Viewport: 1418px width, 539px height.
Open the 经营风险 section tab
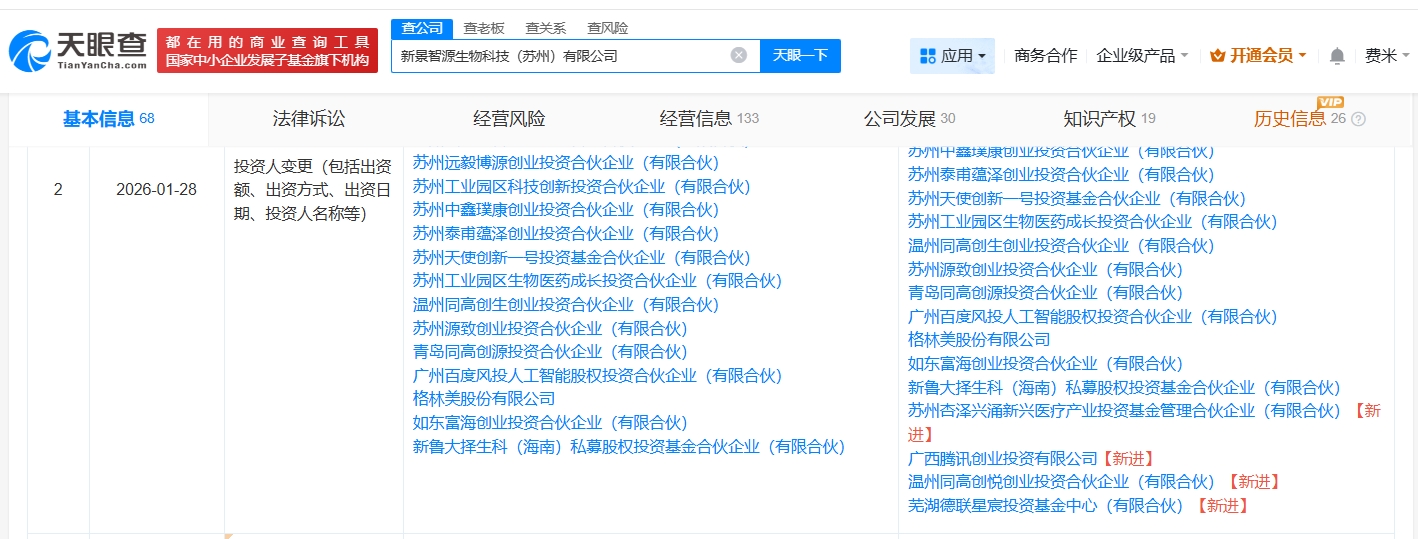509,119
